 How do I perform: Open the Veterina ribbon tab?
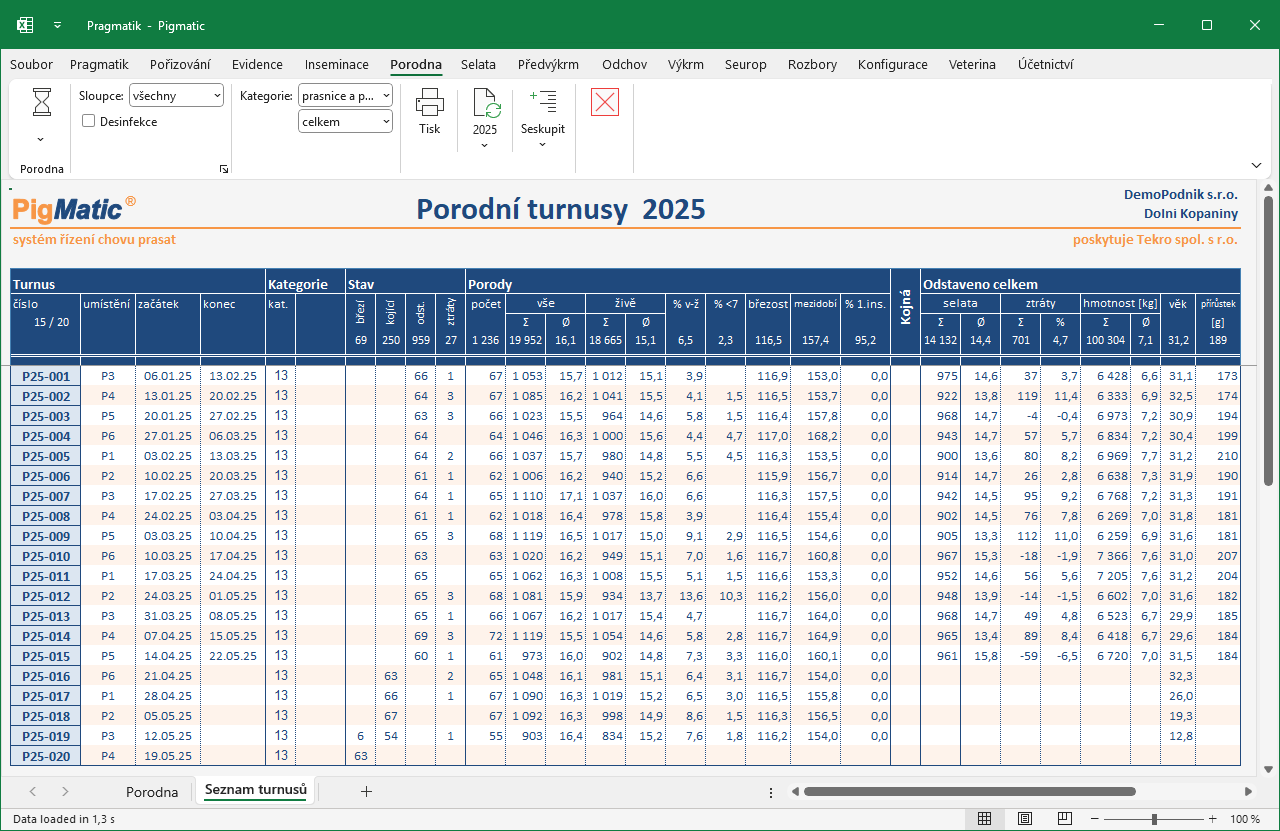[x=972, y=64]
